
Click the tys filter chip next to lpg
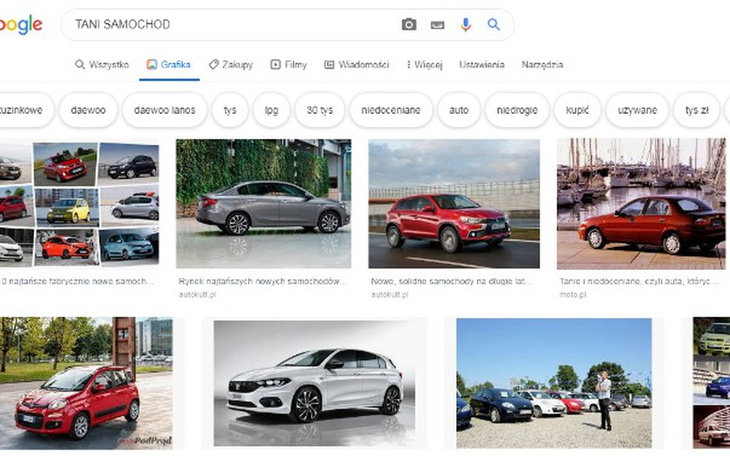230,110
